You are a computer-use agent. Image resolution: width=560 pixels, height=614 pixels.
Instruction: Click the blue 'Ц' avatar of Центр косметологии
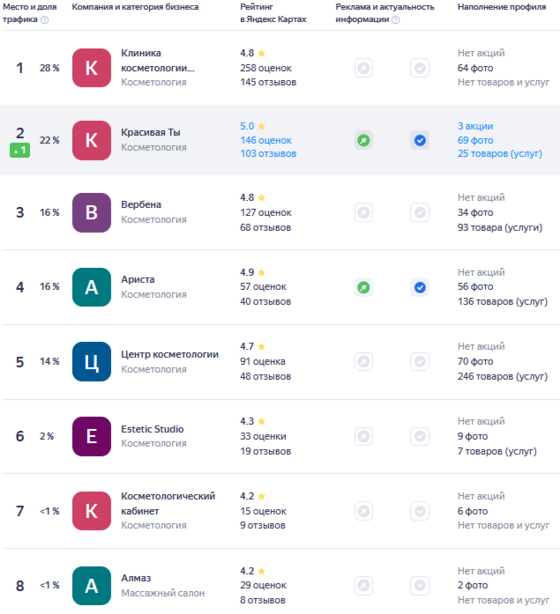(92, 361)
